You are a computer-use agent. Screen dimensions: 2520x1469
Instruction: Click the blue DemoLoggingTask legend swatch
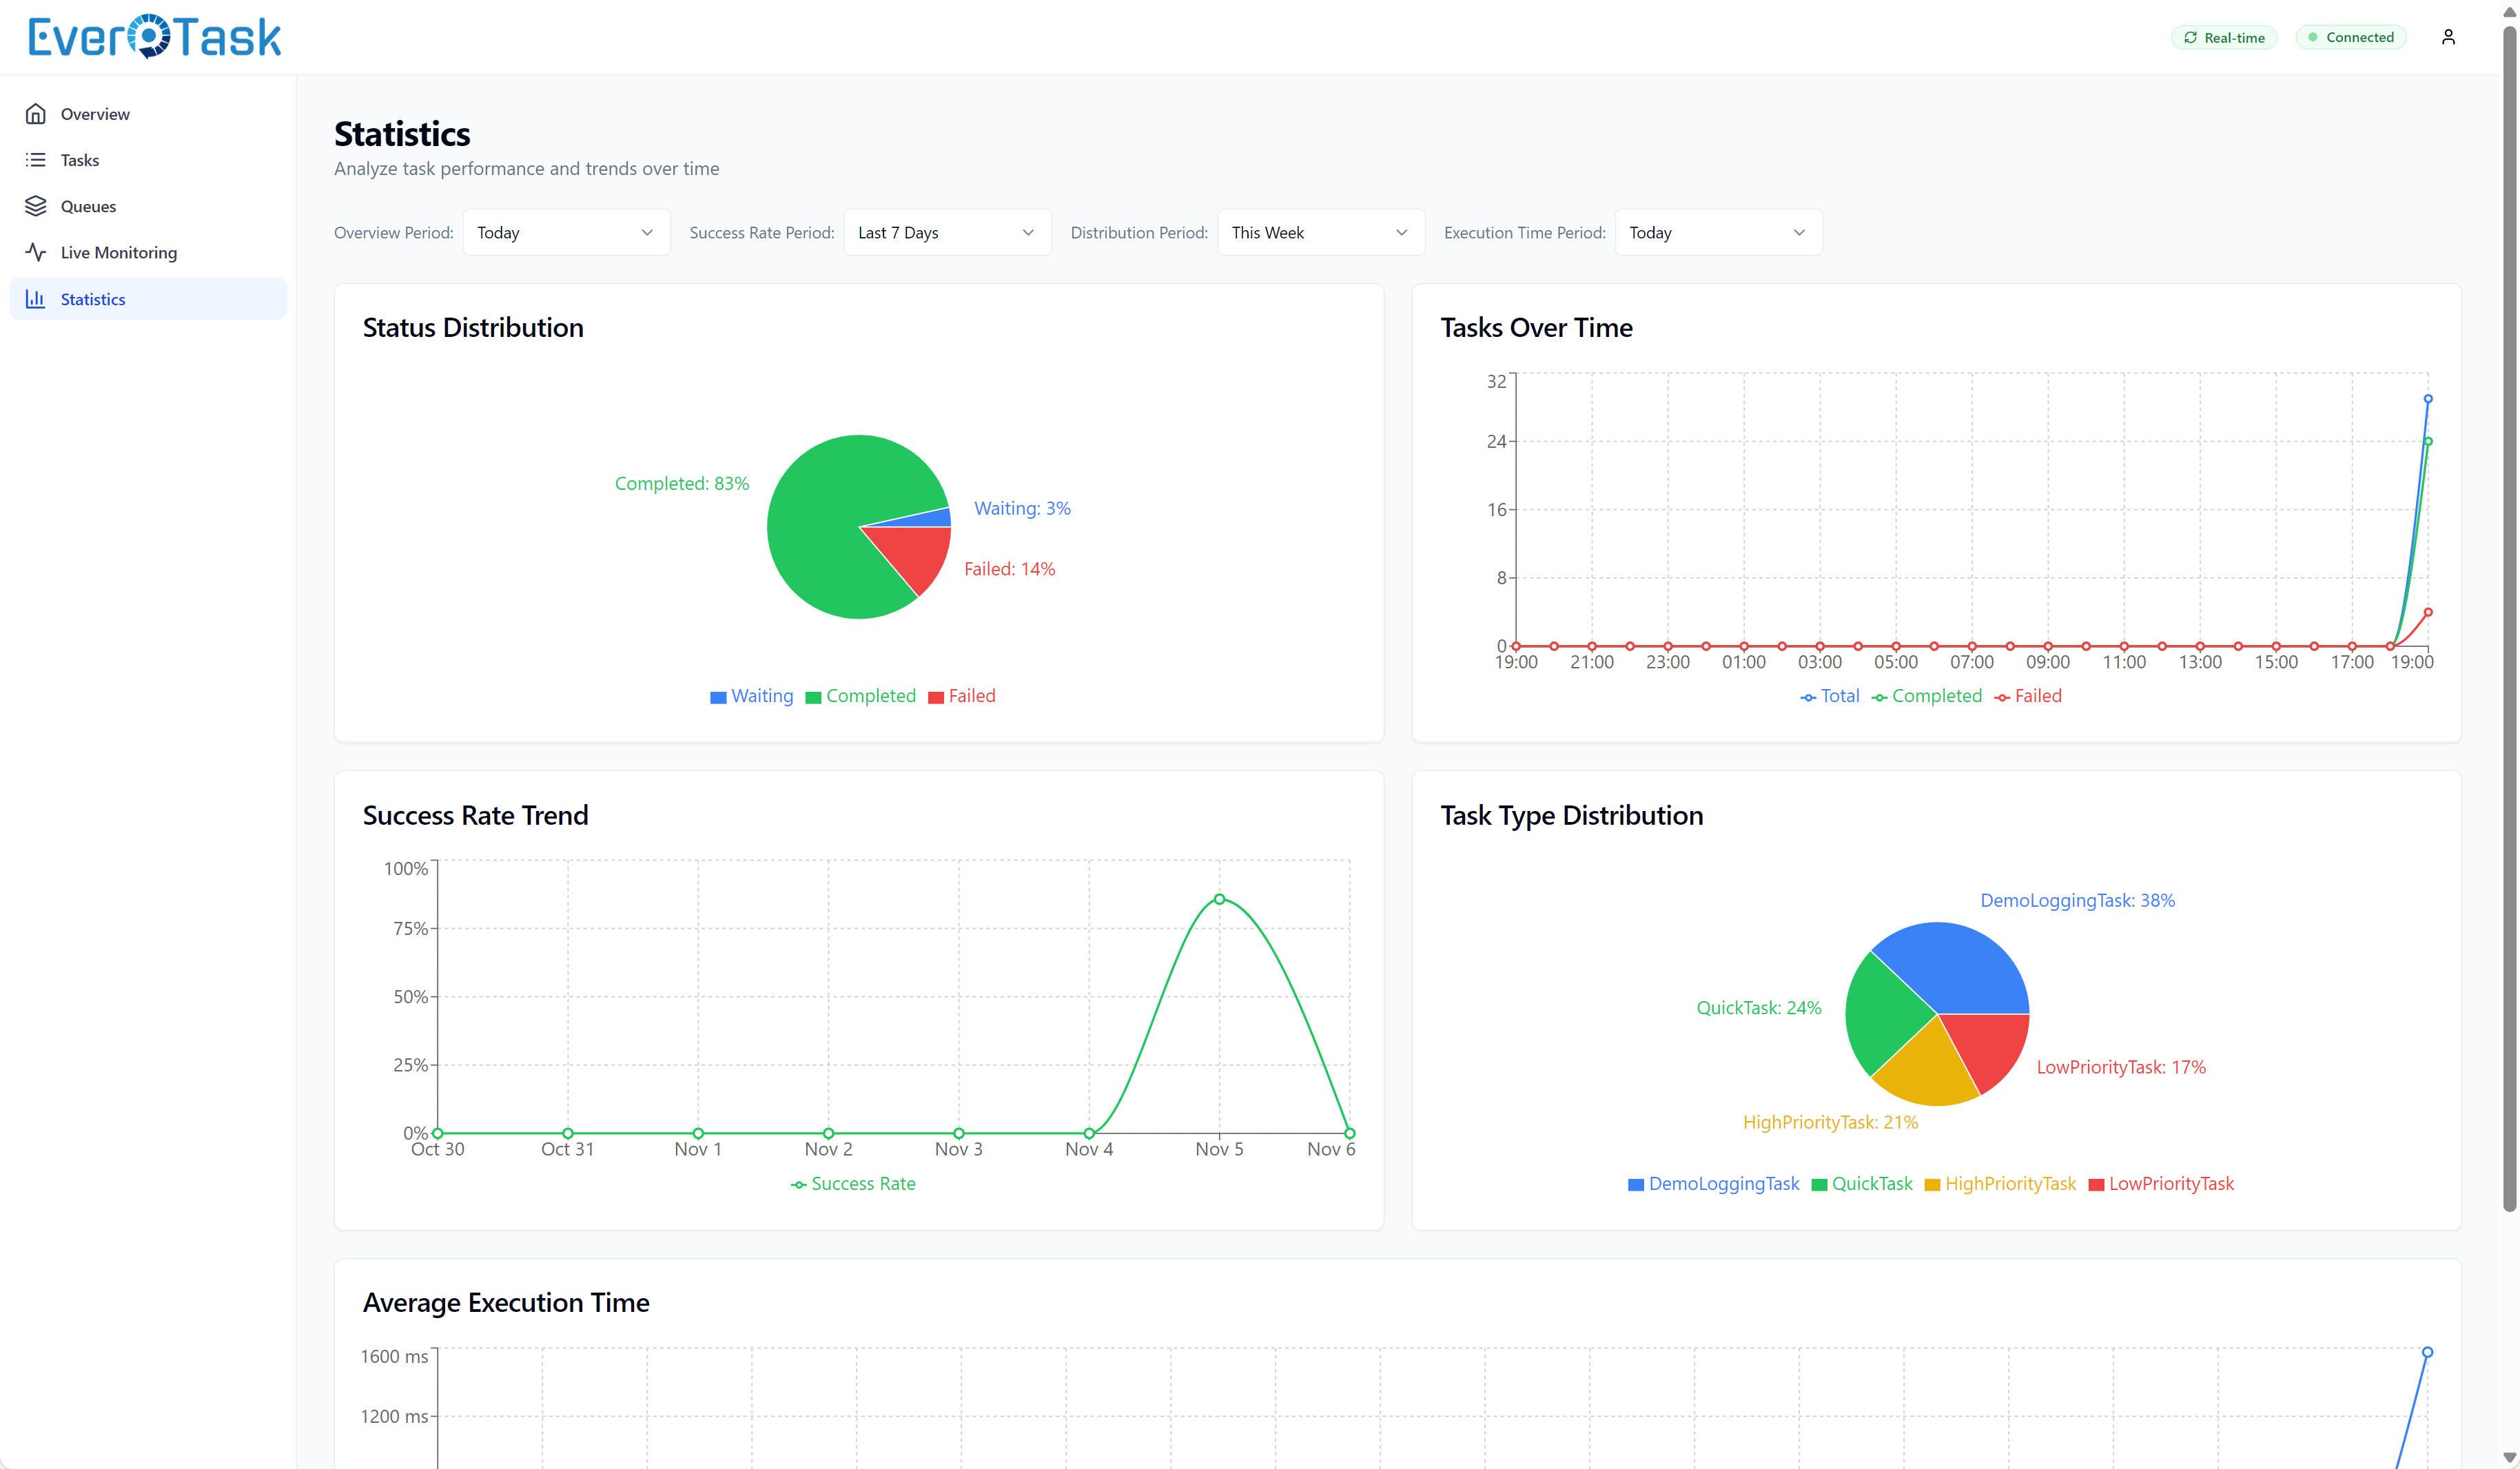click(x=1636, y=1185)
